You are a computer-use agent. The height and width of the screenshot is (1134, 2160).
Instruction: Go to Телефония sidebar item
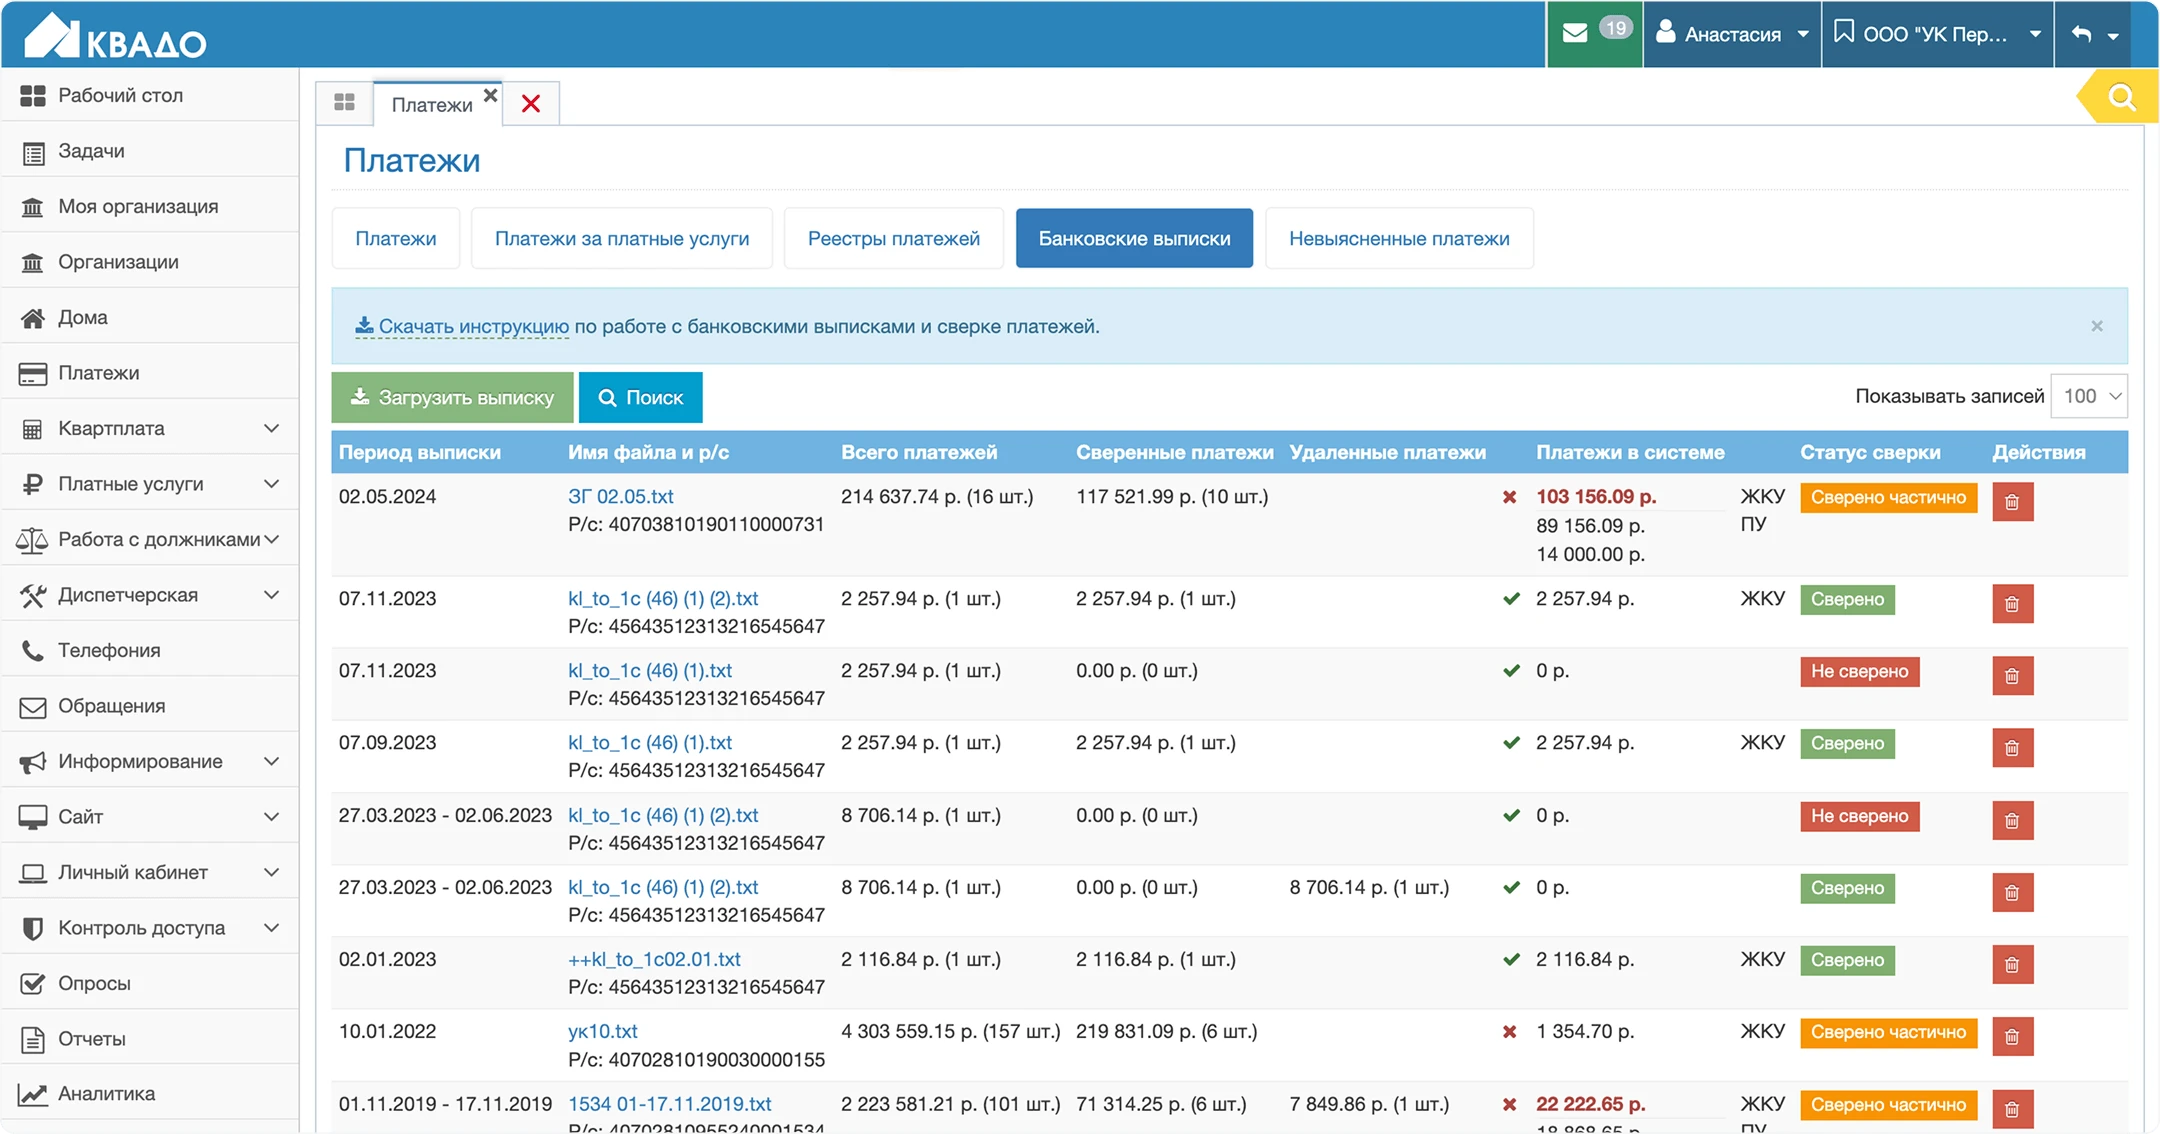coord(109,650)
